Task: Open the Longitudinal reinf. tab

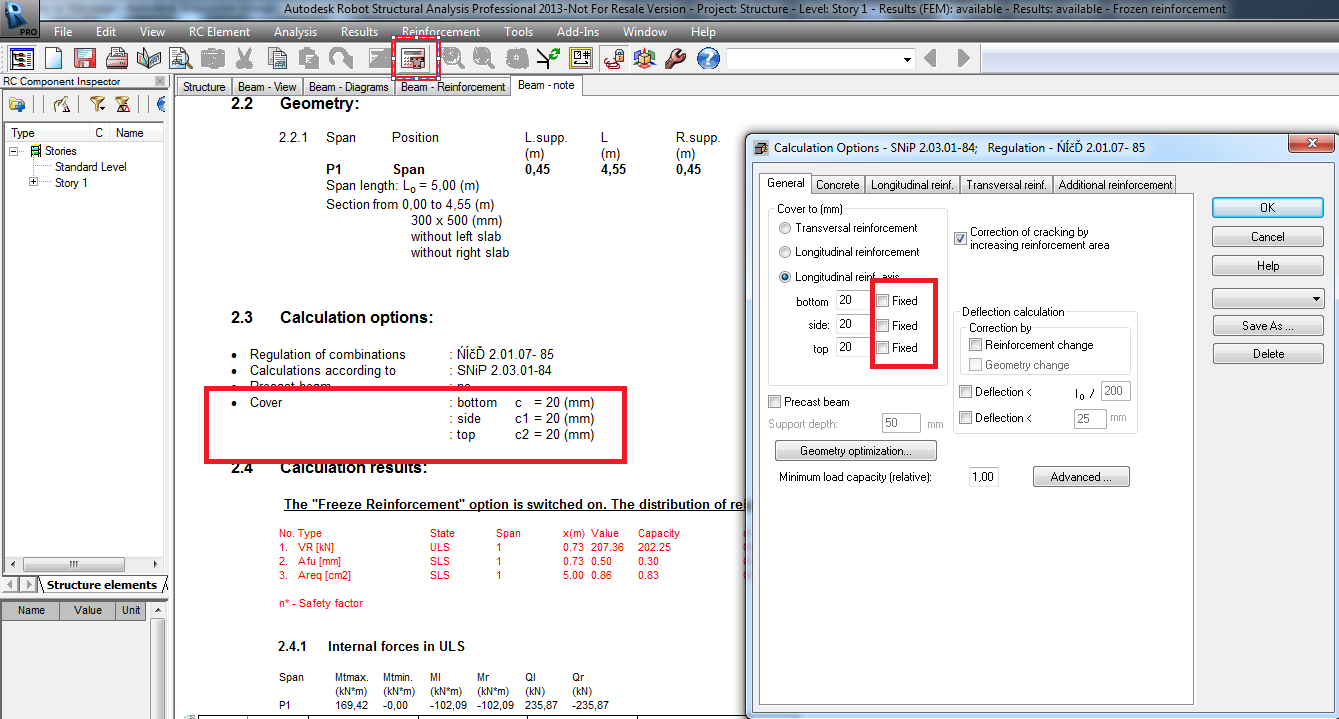Action: [x=912, y=185]
